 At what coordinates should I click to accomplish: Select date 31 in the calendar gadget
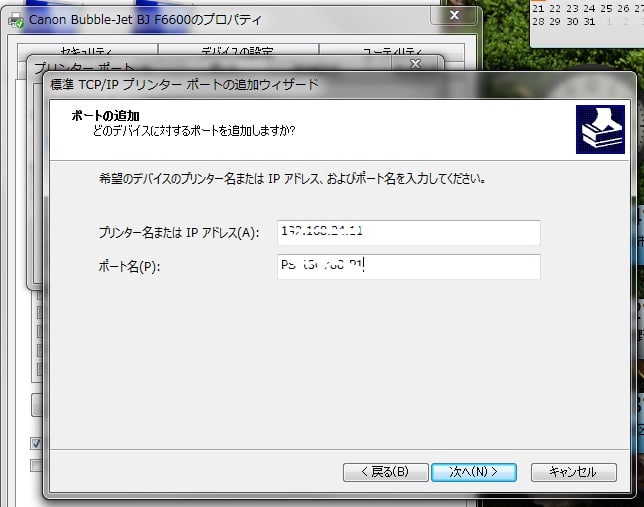pyautogui.click(x=589, y=21)
